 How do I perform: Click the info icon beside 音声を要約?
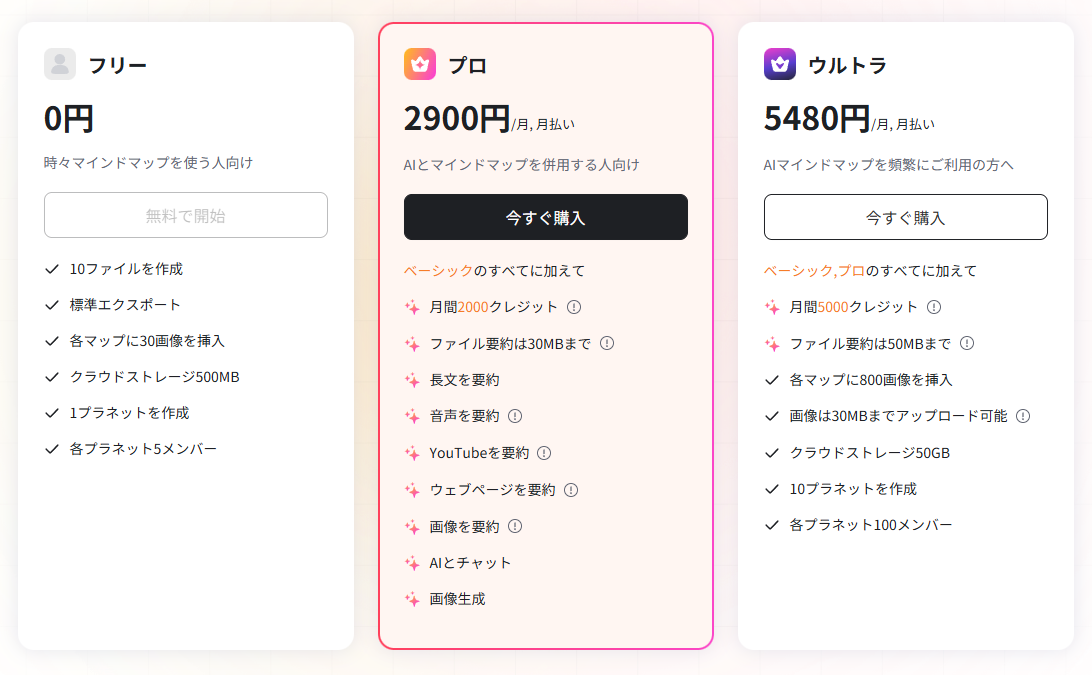pos(515,416)
